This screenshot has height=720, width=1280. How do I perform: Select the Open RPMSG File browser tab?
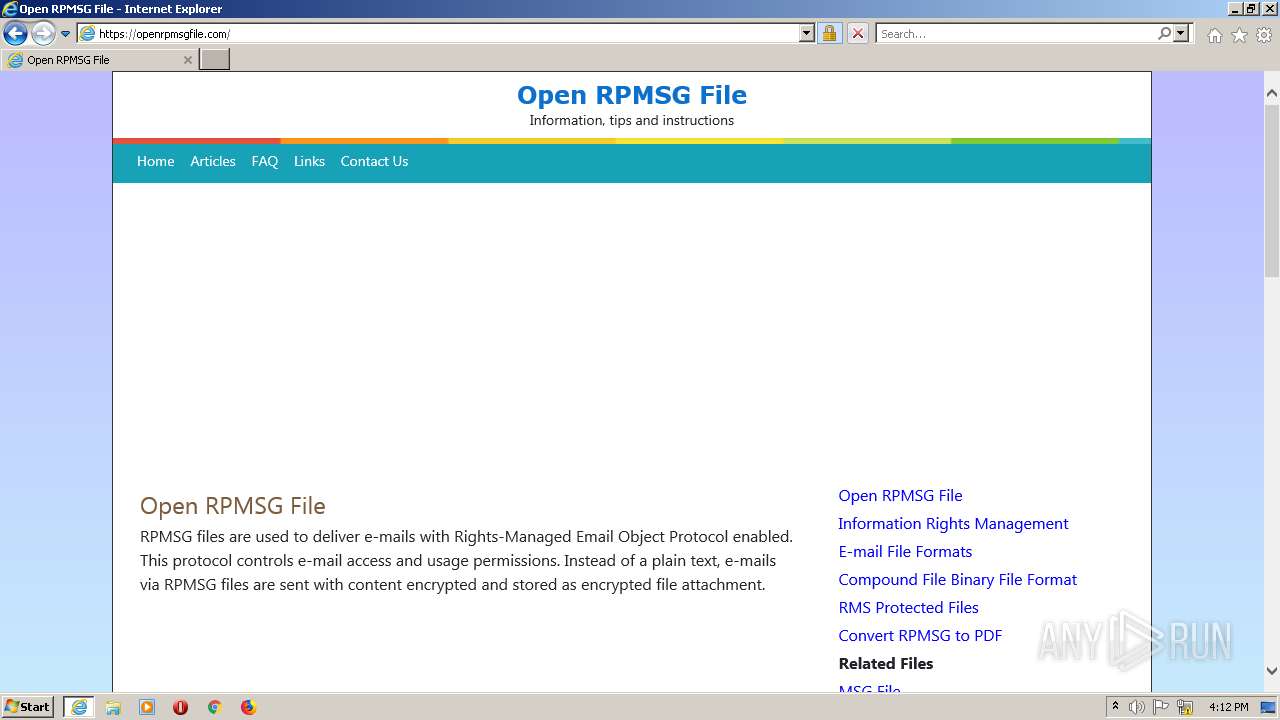[99, 60]
